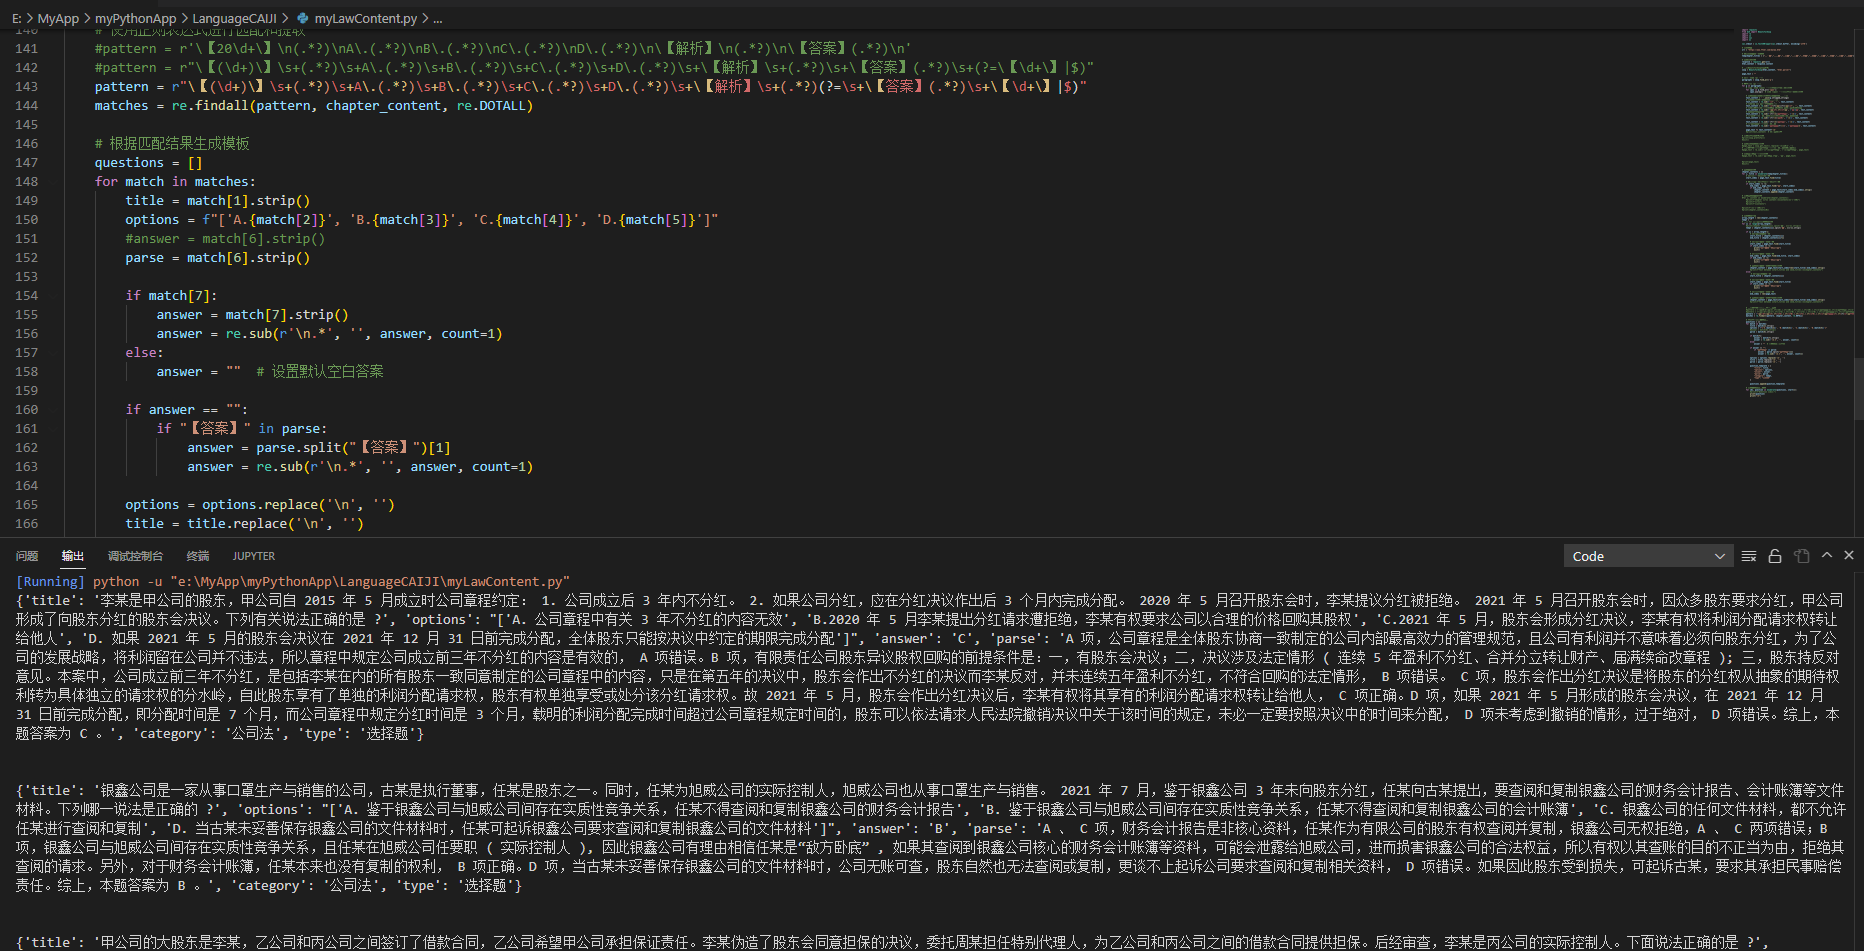Open the LanguageCAIJI breadcrumb folder

coord(234,18)
